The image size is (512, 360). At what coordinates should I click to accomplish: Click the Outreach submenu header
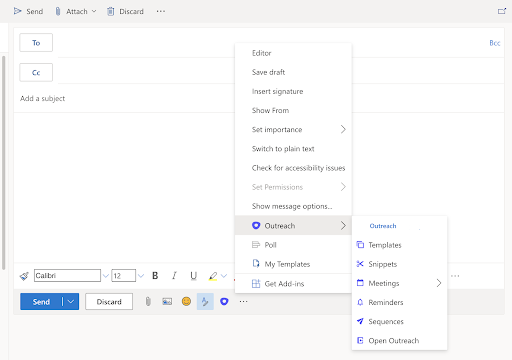coord(383,226)
